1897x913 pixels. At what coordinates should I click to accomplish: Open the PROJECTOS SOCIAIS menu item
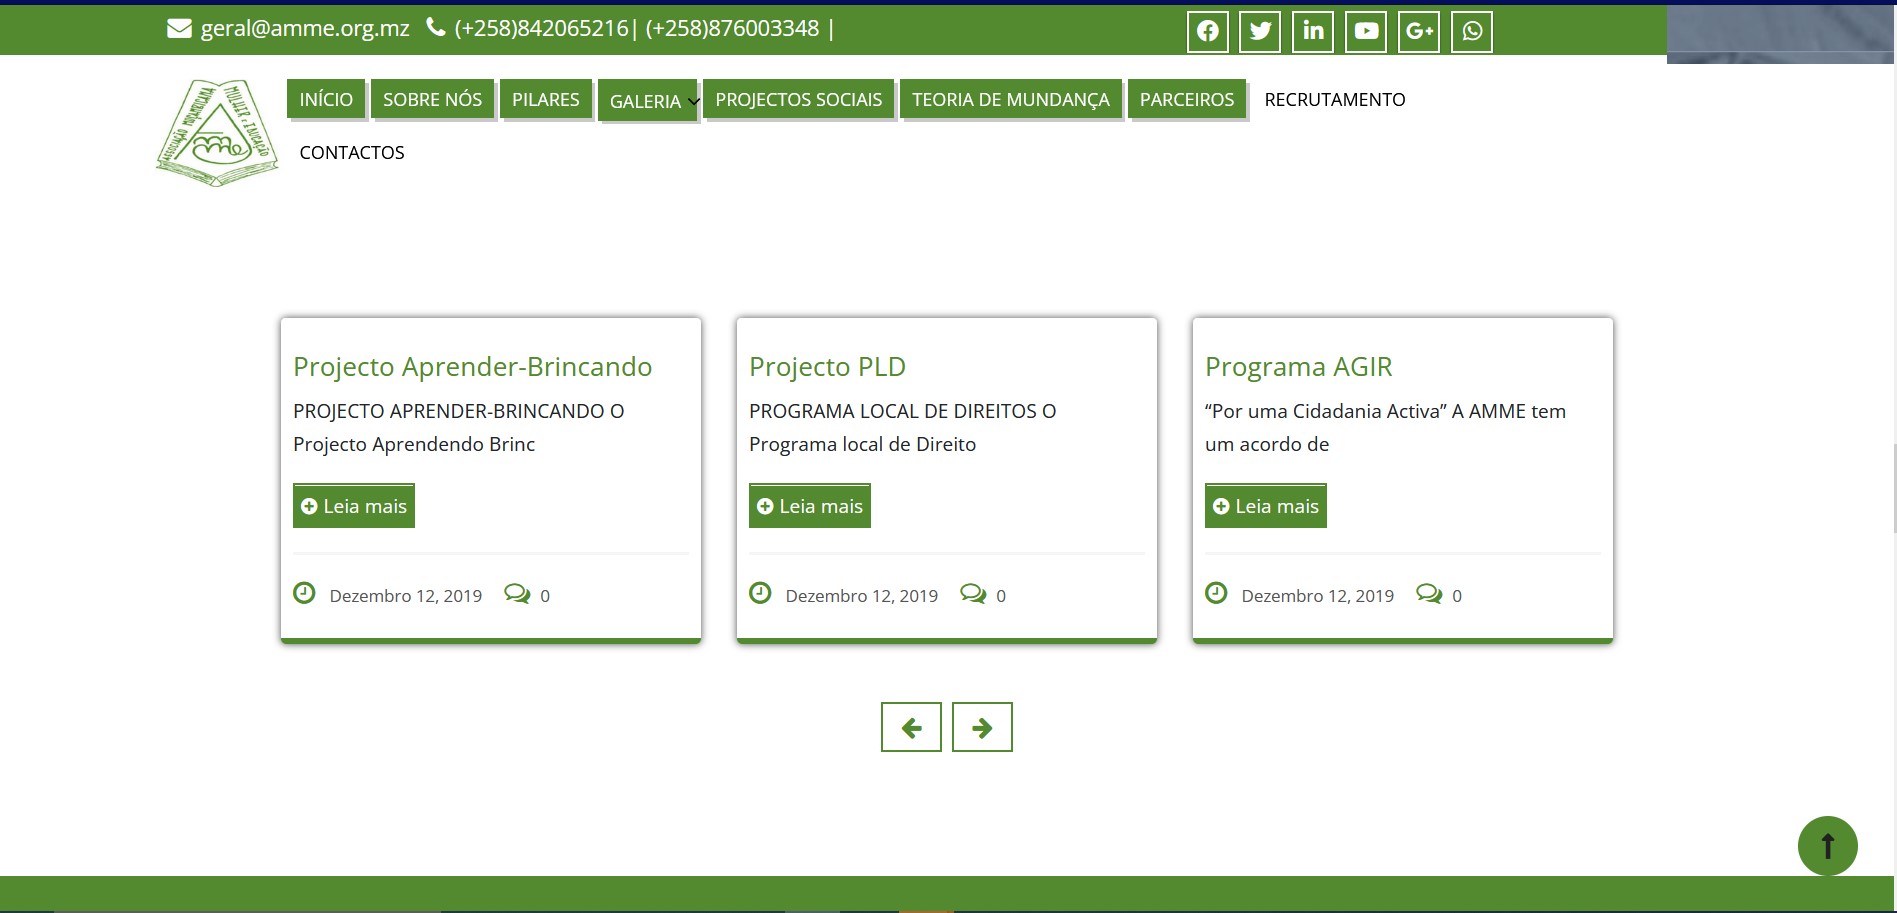point(798,99)
